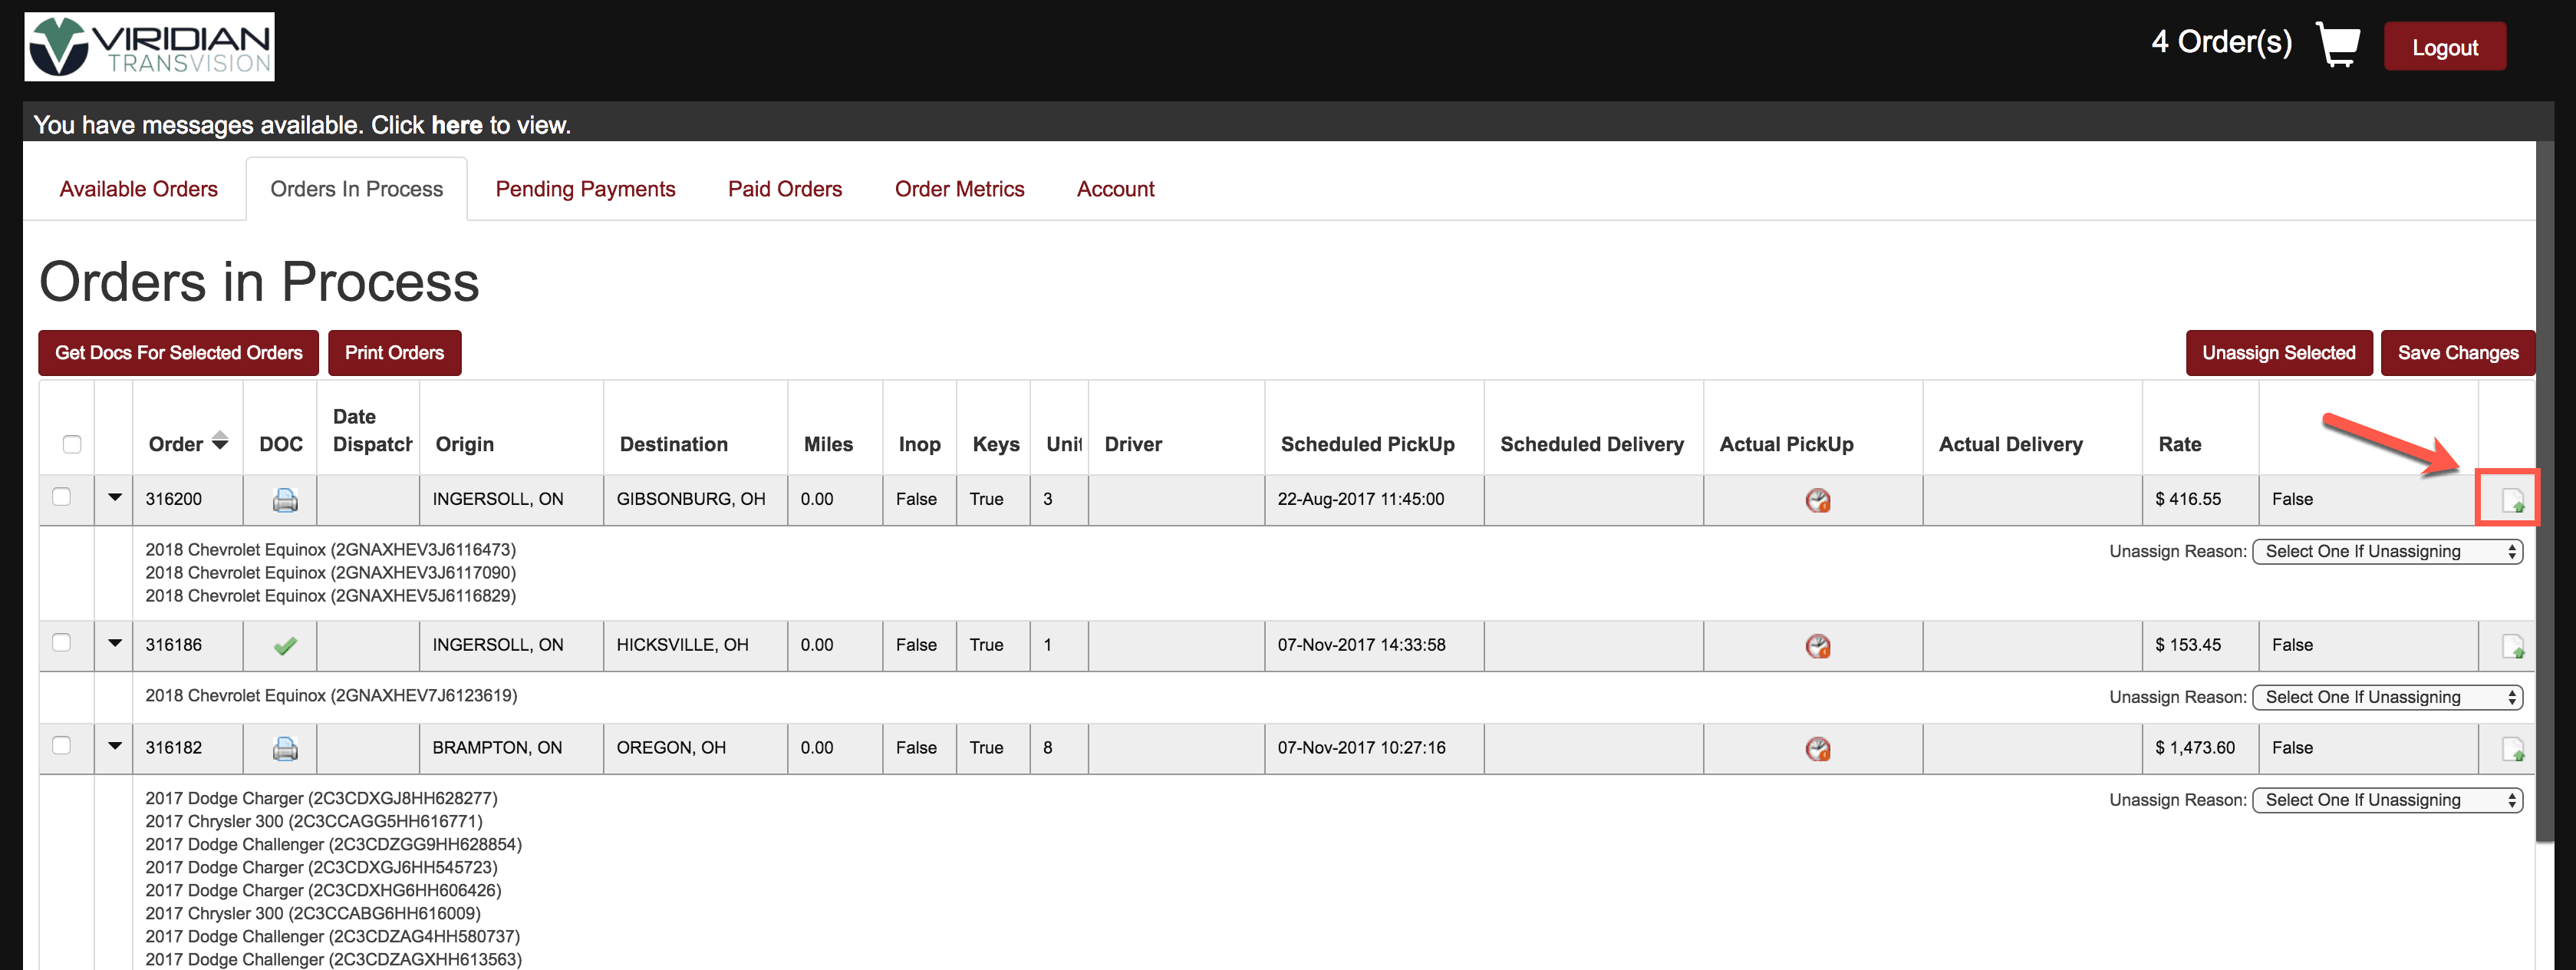Toggle the select-all checkbox in the table header
Viewport: 2576px width, 970px height.
pyautogui.click(x=72, y=444)
